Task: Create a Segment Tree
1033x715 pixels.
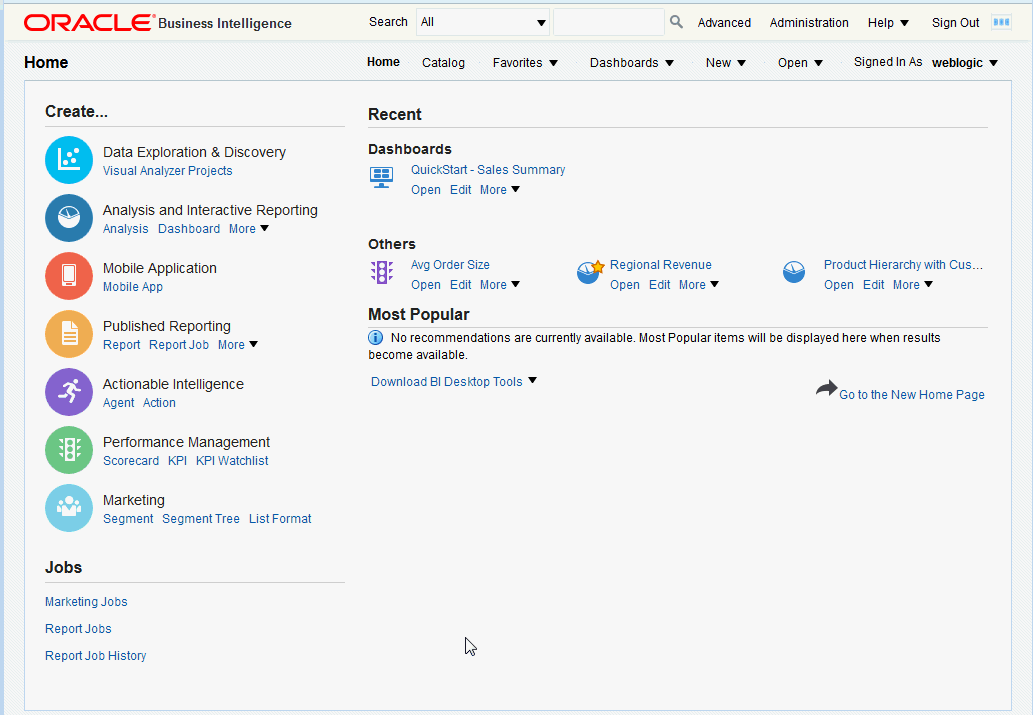Action: (x=201, y=519)
